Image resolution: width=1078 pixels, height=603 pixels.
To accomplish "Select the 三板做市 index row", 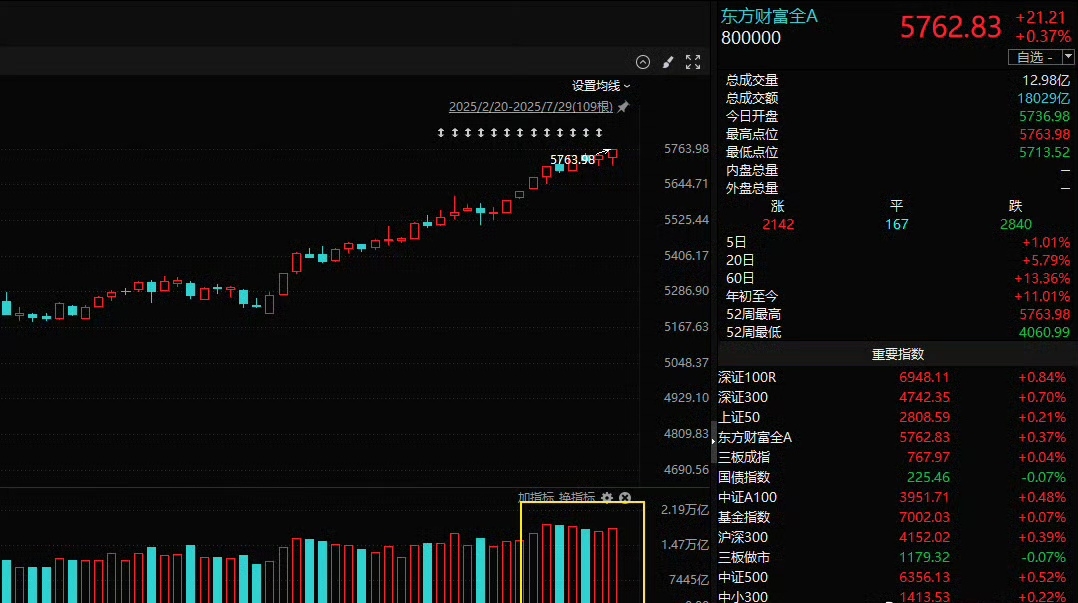I will (x=898, y=557).
